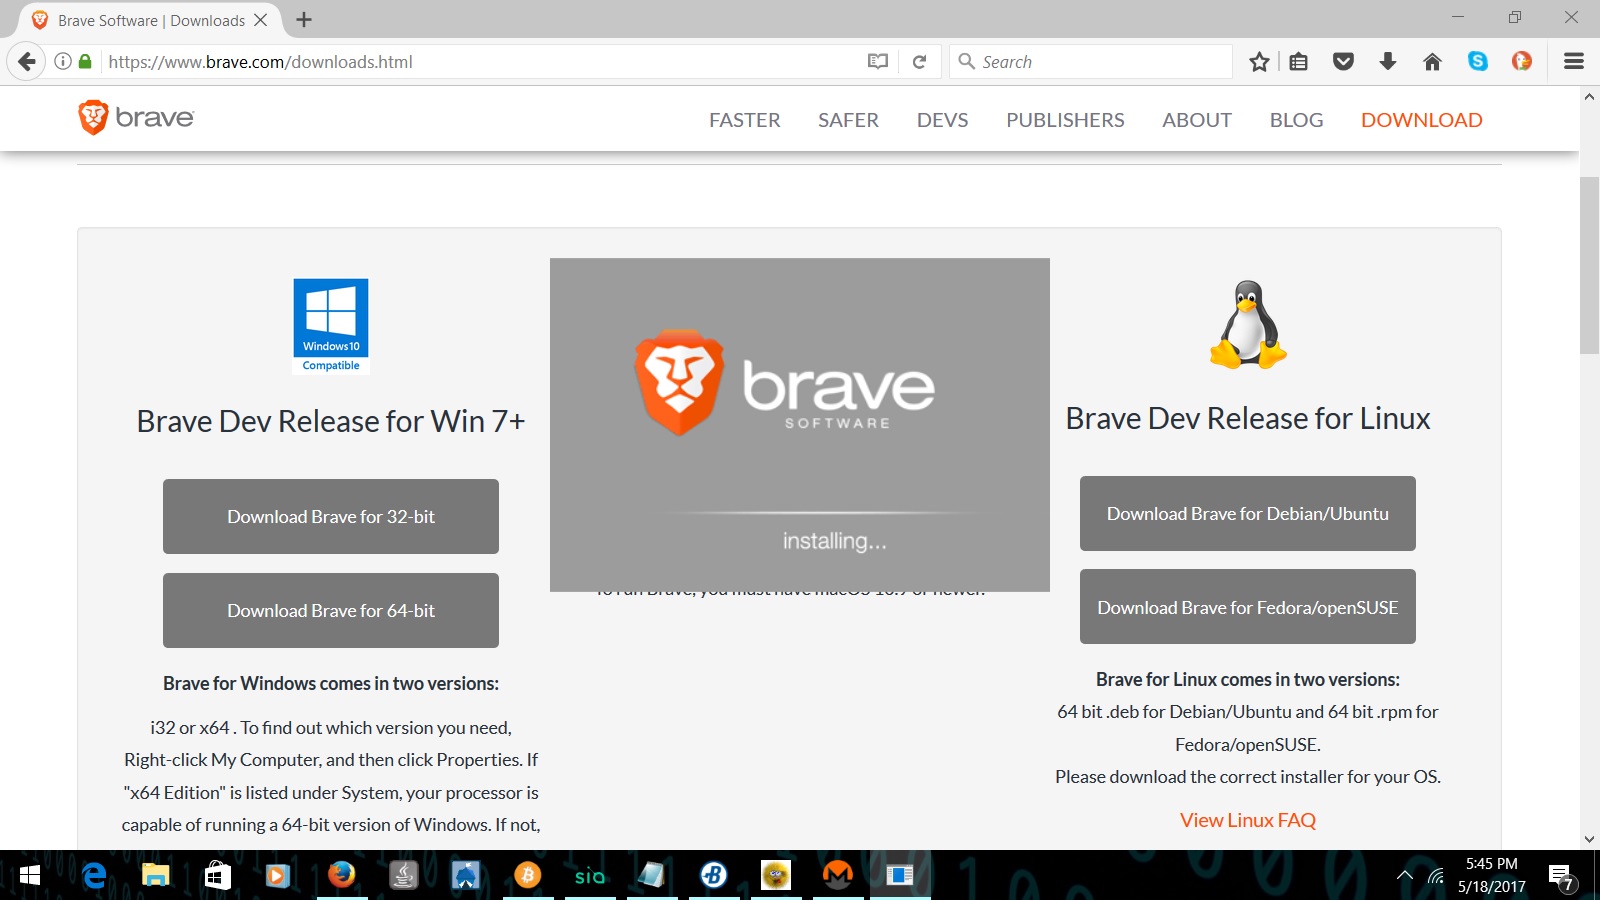This screenshot has height=900, width=1600.
Task: Click Windows 10 Compatible badge
Action: click(331, 326)
